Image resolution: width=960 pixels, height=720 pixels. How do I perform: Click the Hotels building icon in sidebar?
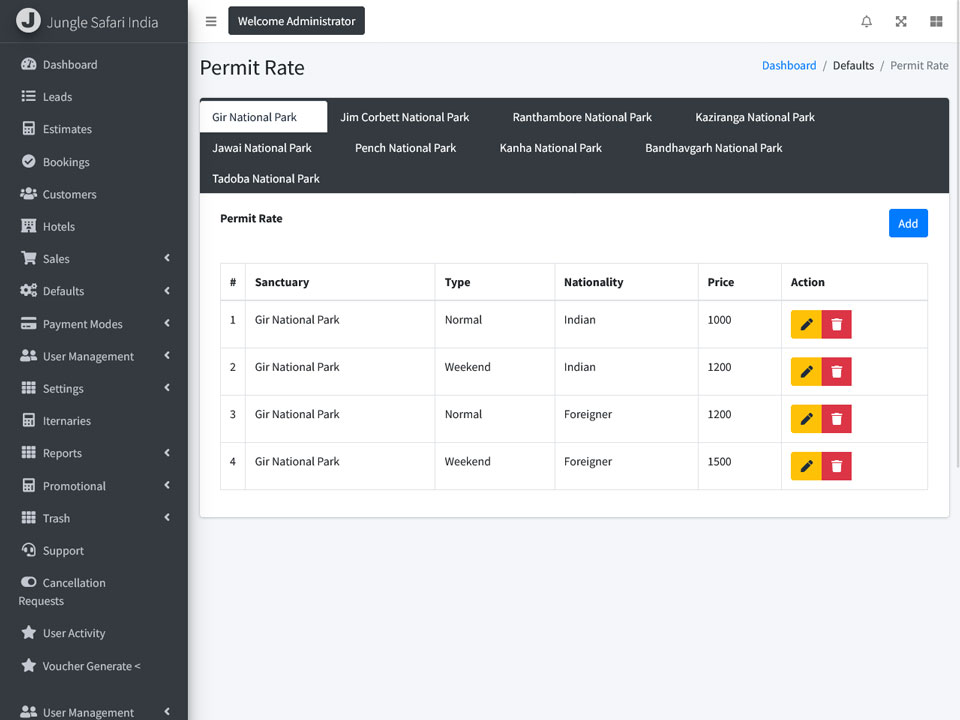pyautogui.click(x=28, y=226)
